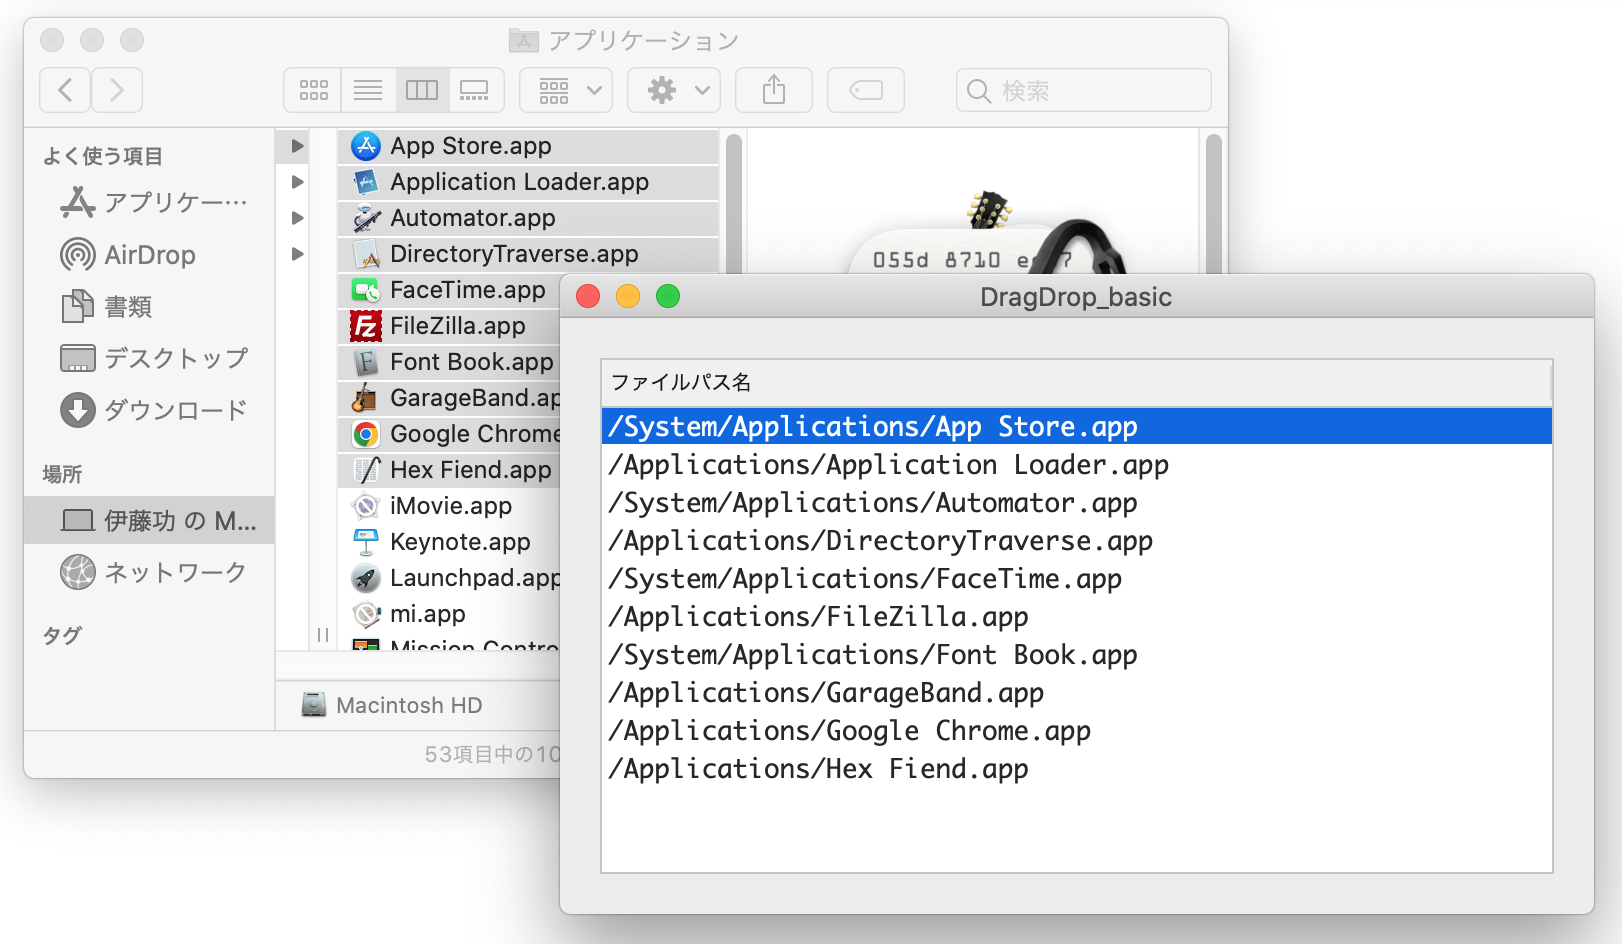1622x944 pixels.
Task: Switch Finder to list view
Action: click(x=368, y=90)
